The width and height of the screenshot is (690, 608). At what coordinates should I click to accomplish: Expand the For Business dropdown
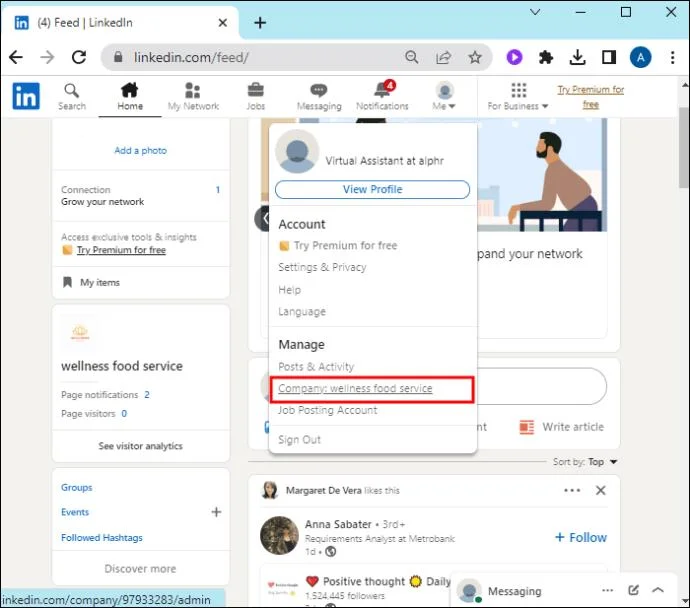(518, 106)
